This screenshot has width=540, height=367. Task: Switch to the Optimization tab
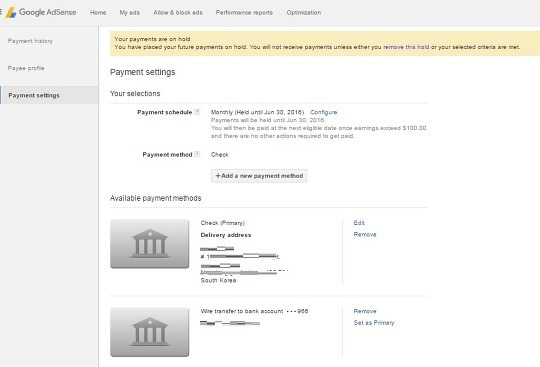coord(304,12)
